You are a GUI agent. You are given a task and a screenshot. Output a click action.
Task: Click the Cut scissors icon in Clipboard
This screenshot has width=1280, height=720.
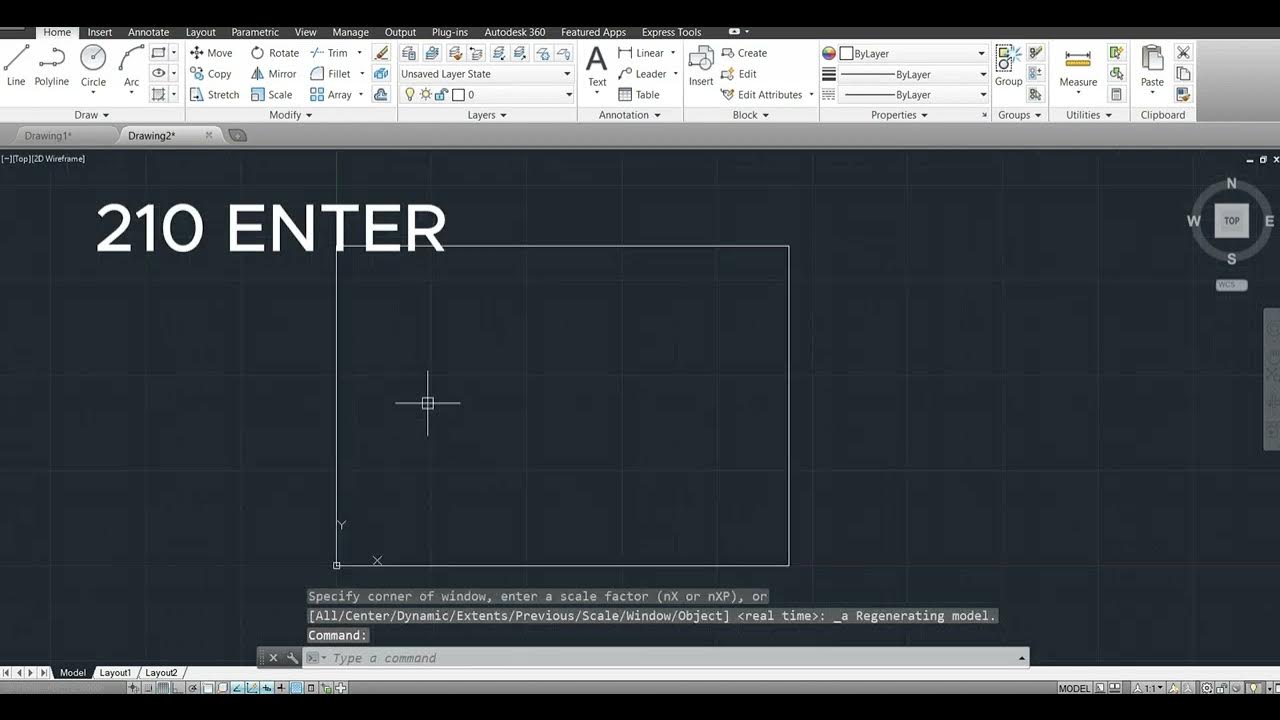pyautogui.click(x=1183, y=53)
